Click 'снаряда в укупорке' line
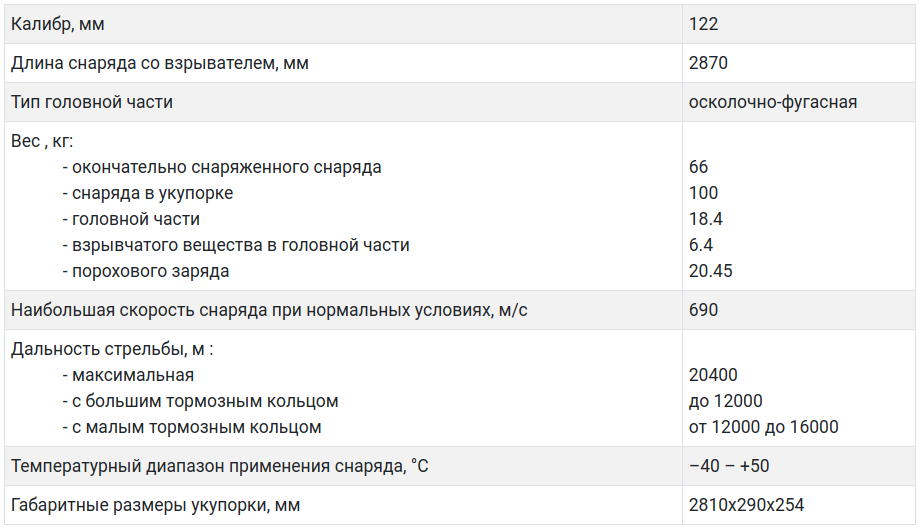Screen dimensions: 920x530 [148, 193]
